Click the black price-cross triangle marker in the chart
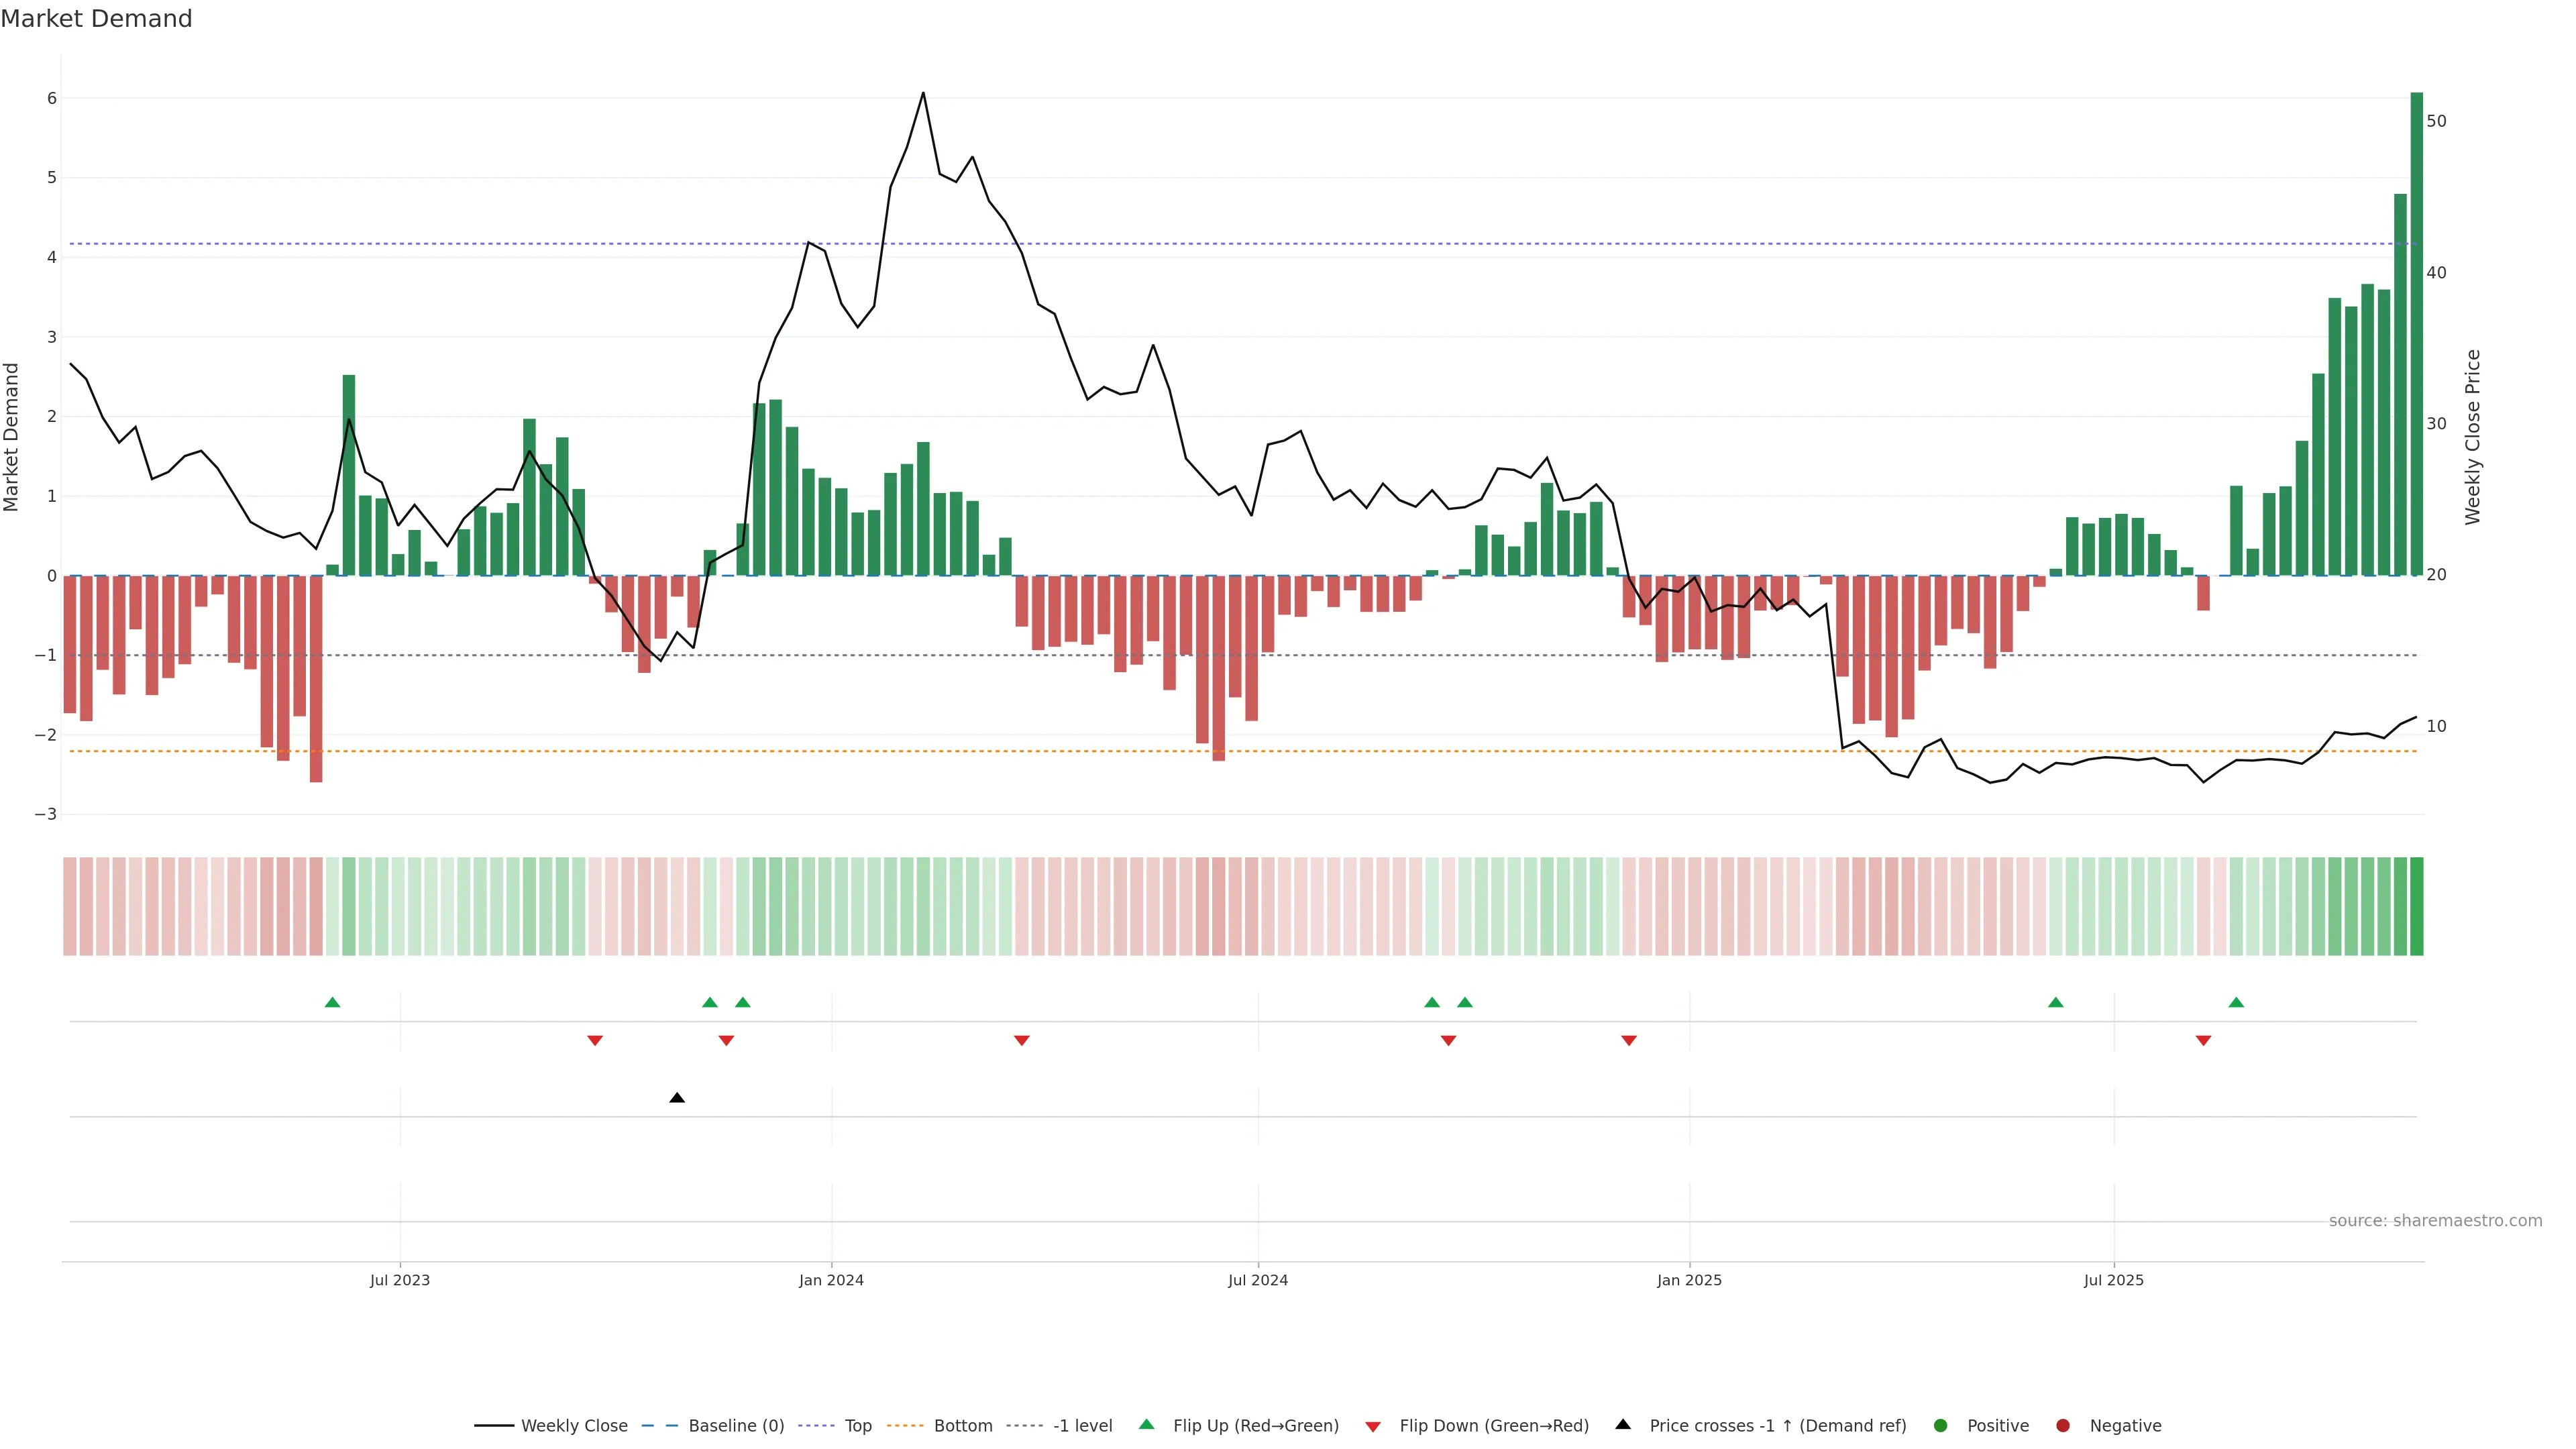2576x1449 pixels. tap(677, 1098)
